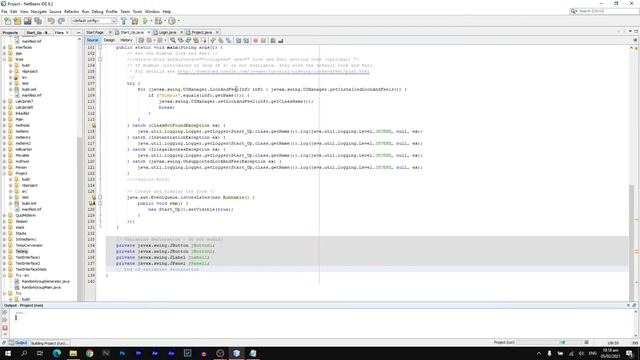The image size is (640, 360).
Task: Expand the Interfaces project node
Action: click(4, 47)
